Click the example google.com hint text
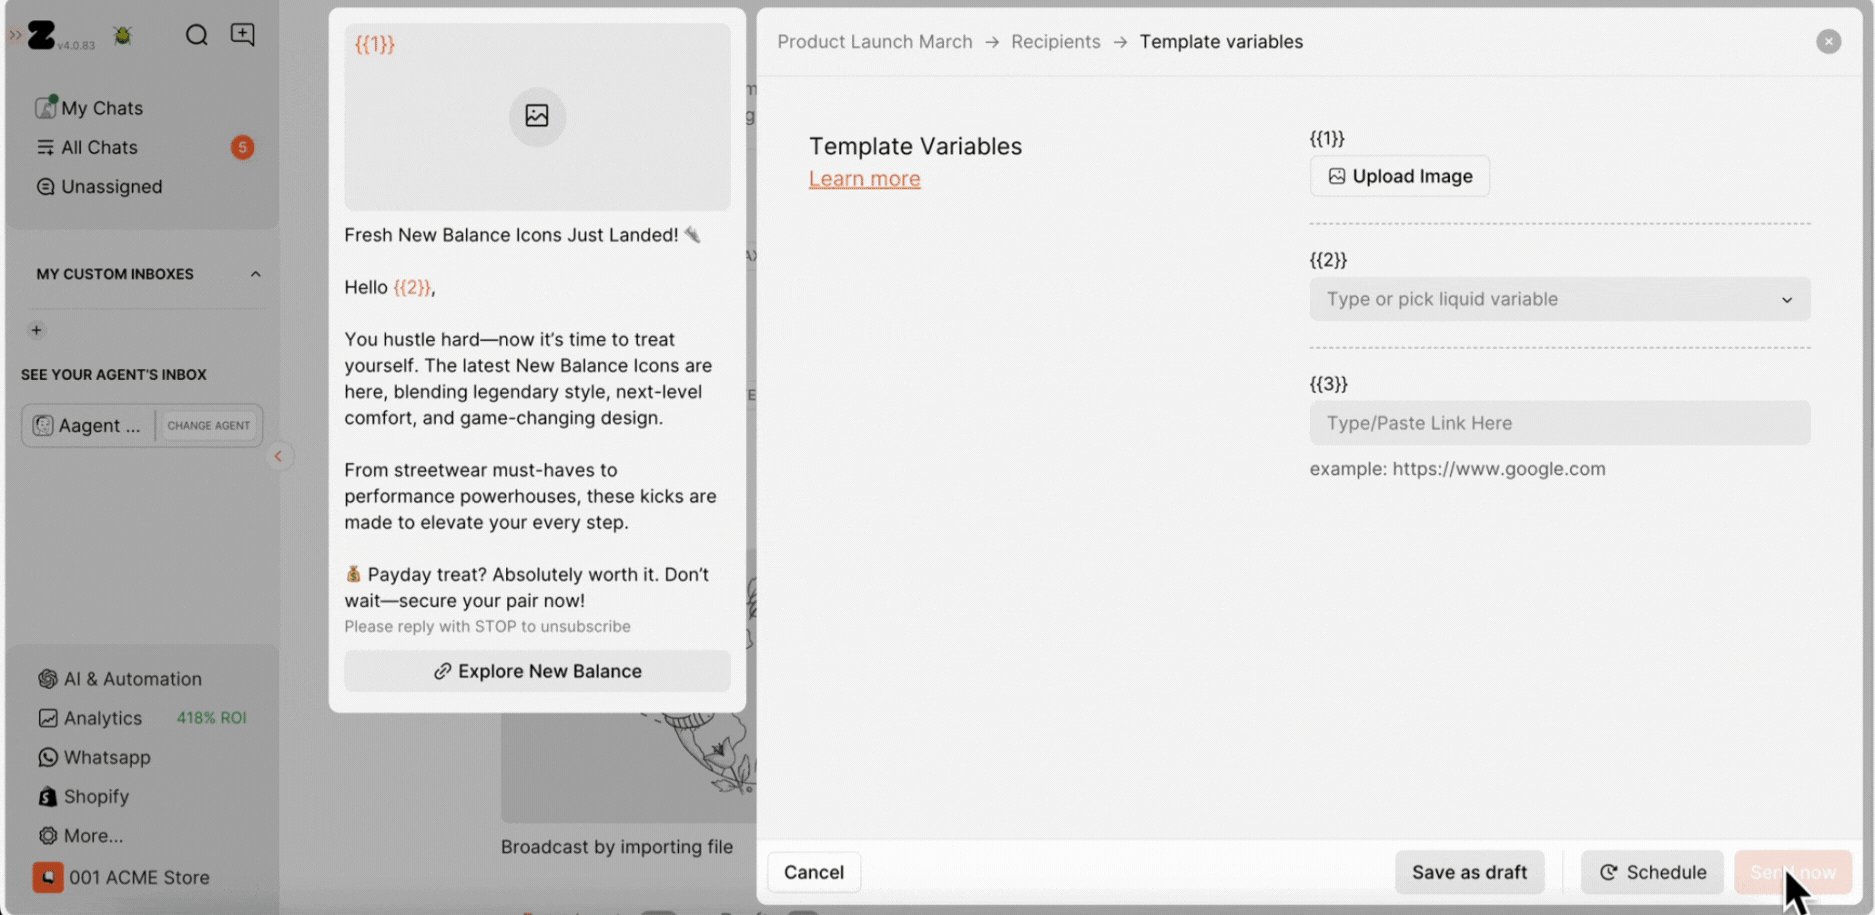The width and height of the screenshot is (1875, 915). coord(1457,469)
